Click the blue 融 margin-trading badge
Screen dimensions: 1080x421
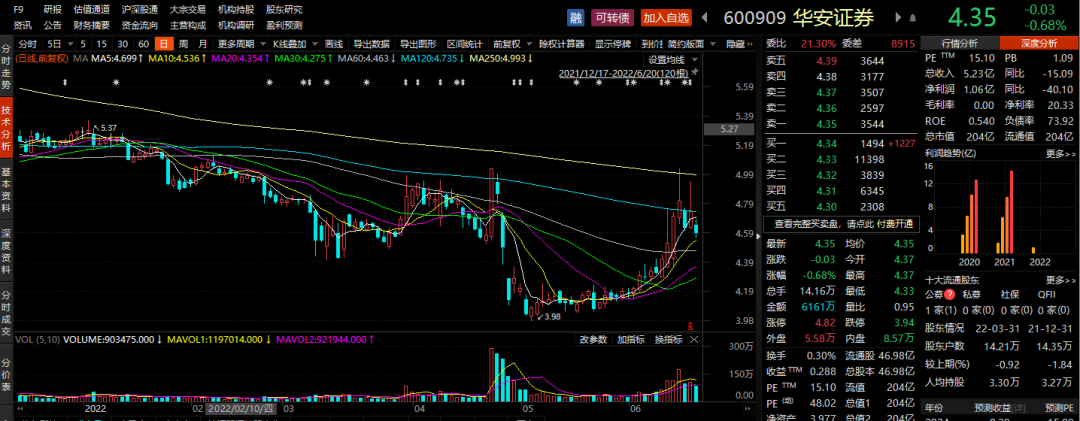[575, 17]
